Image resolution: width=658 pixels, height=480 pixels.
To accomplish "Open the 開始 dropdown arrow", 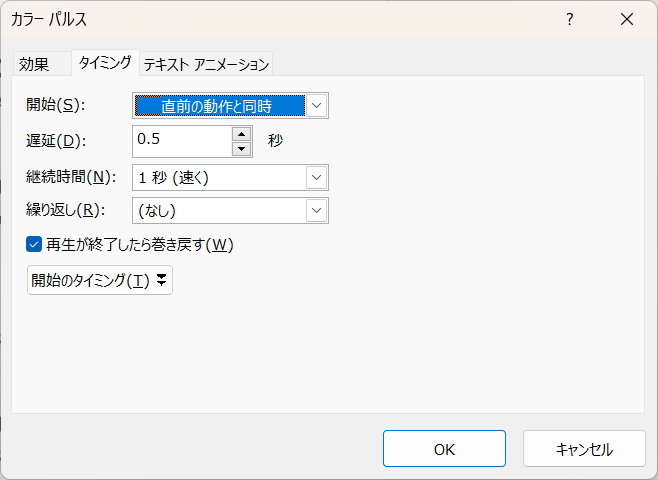I will click(316, 105).
